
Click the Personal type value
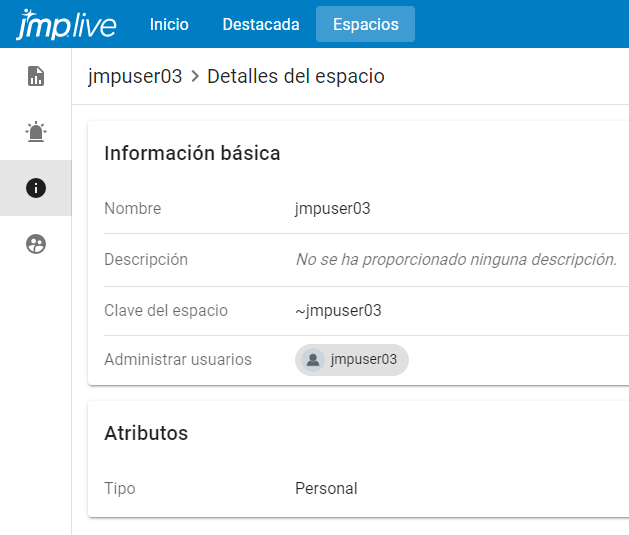pyautogui.click(x=326, y=488)
